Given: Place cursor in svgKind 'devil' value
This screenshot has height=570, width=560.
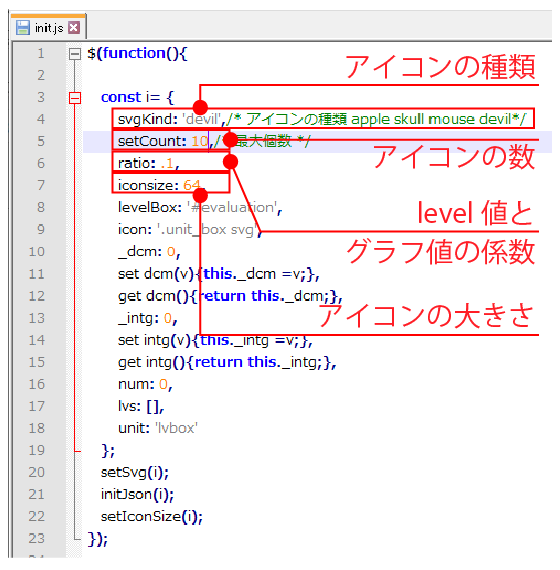Looking at the screenshot, I should (202, 119).
